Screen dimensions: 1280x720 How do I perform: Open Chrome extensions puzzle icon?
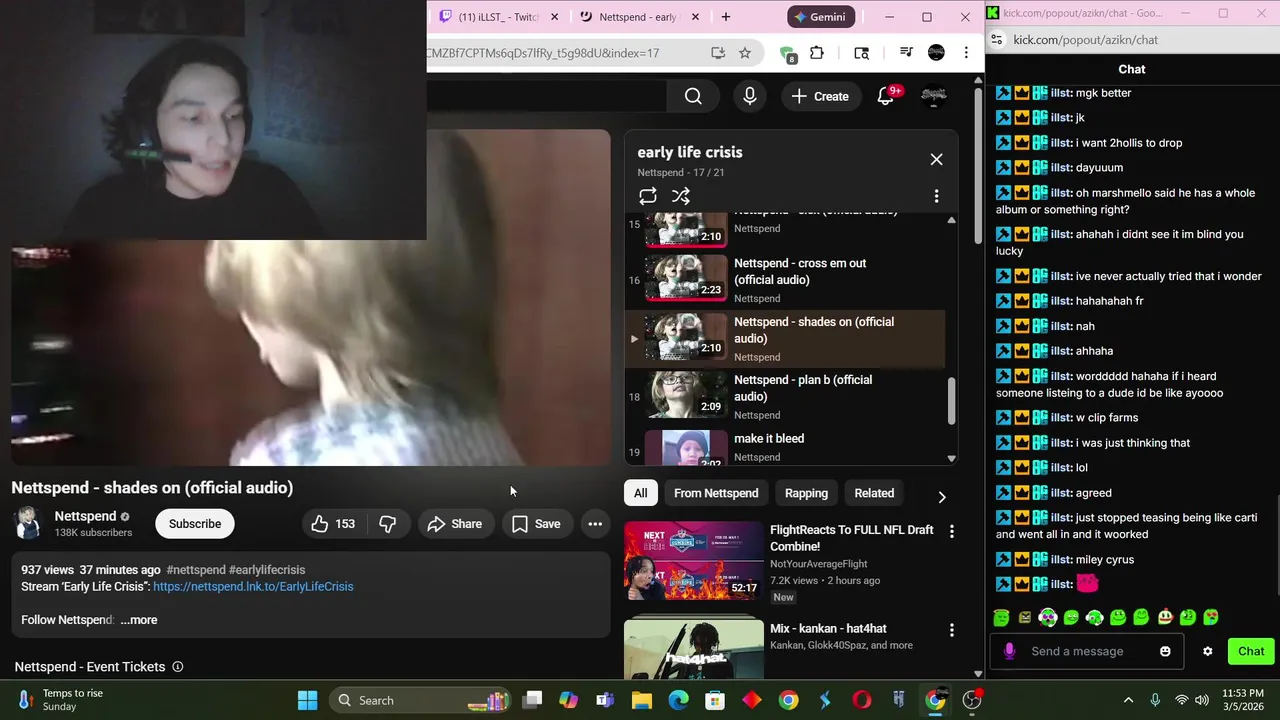(817, 53)
